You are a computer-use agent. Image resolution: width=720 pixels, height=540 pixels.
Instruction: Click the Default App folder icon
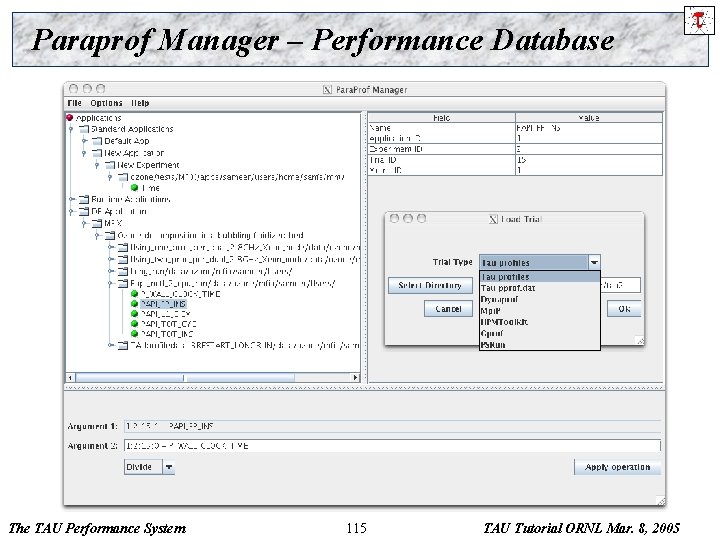coord(97,141)
